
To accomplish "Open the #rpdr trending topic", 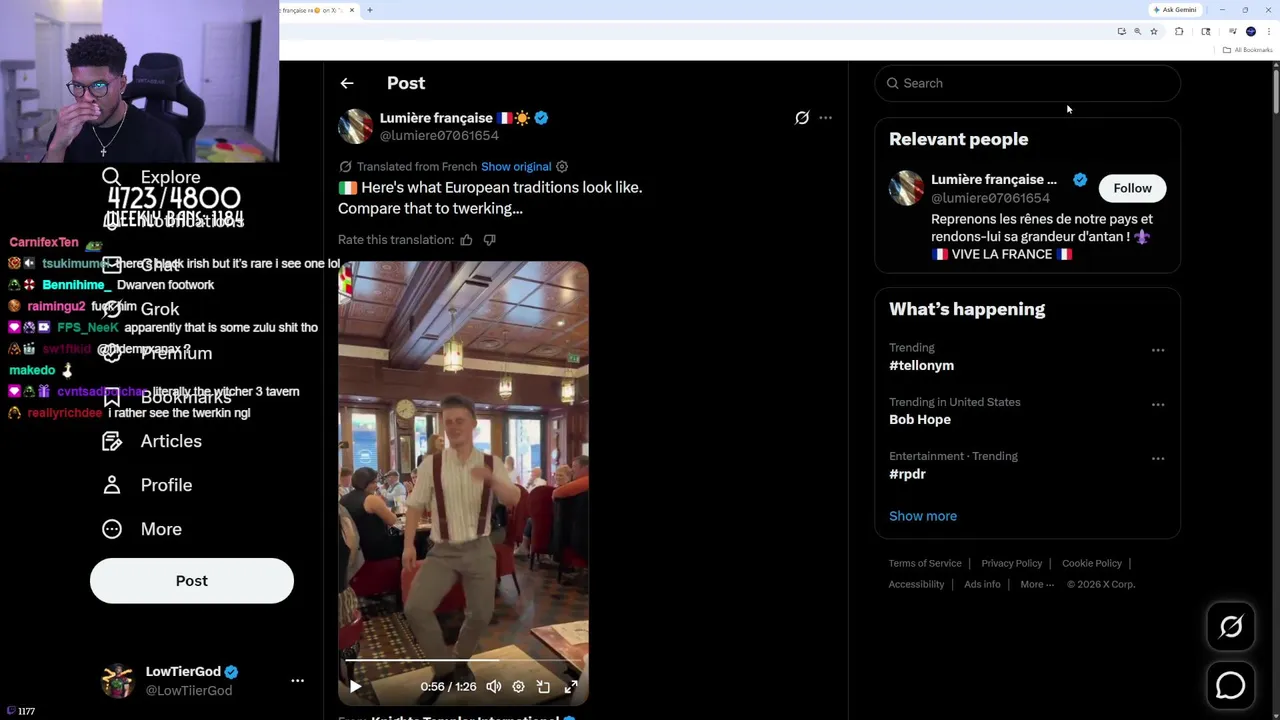I will [907, 474].
